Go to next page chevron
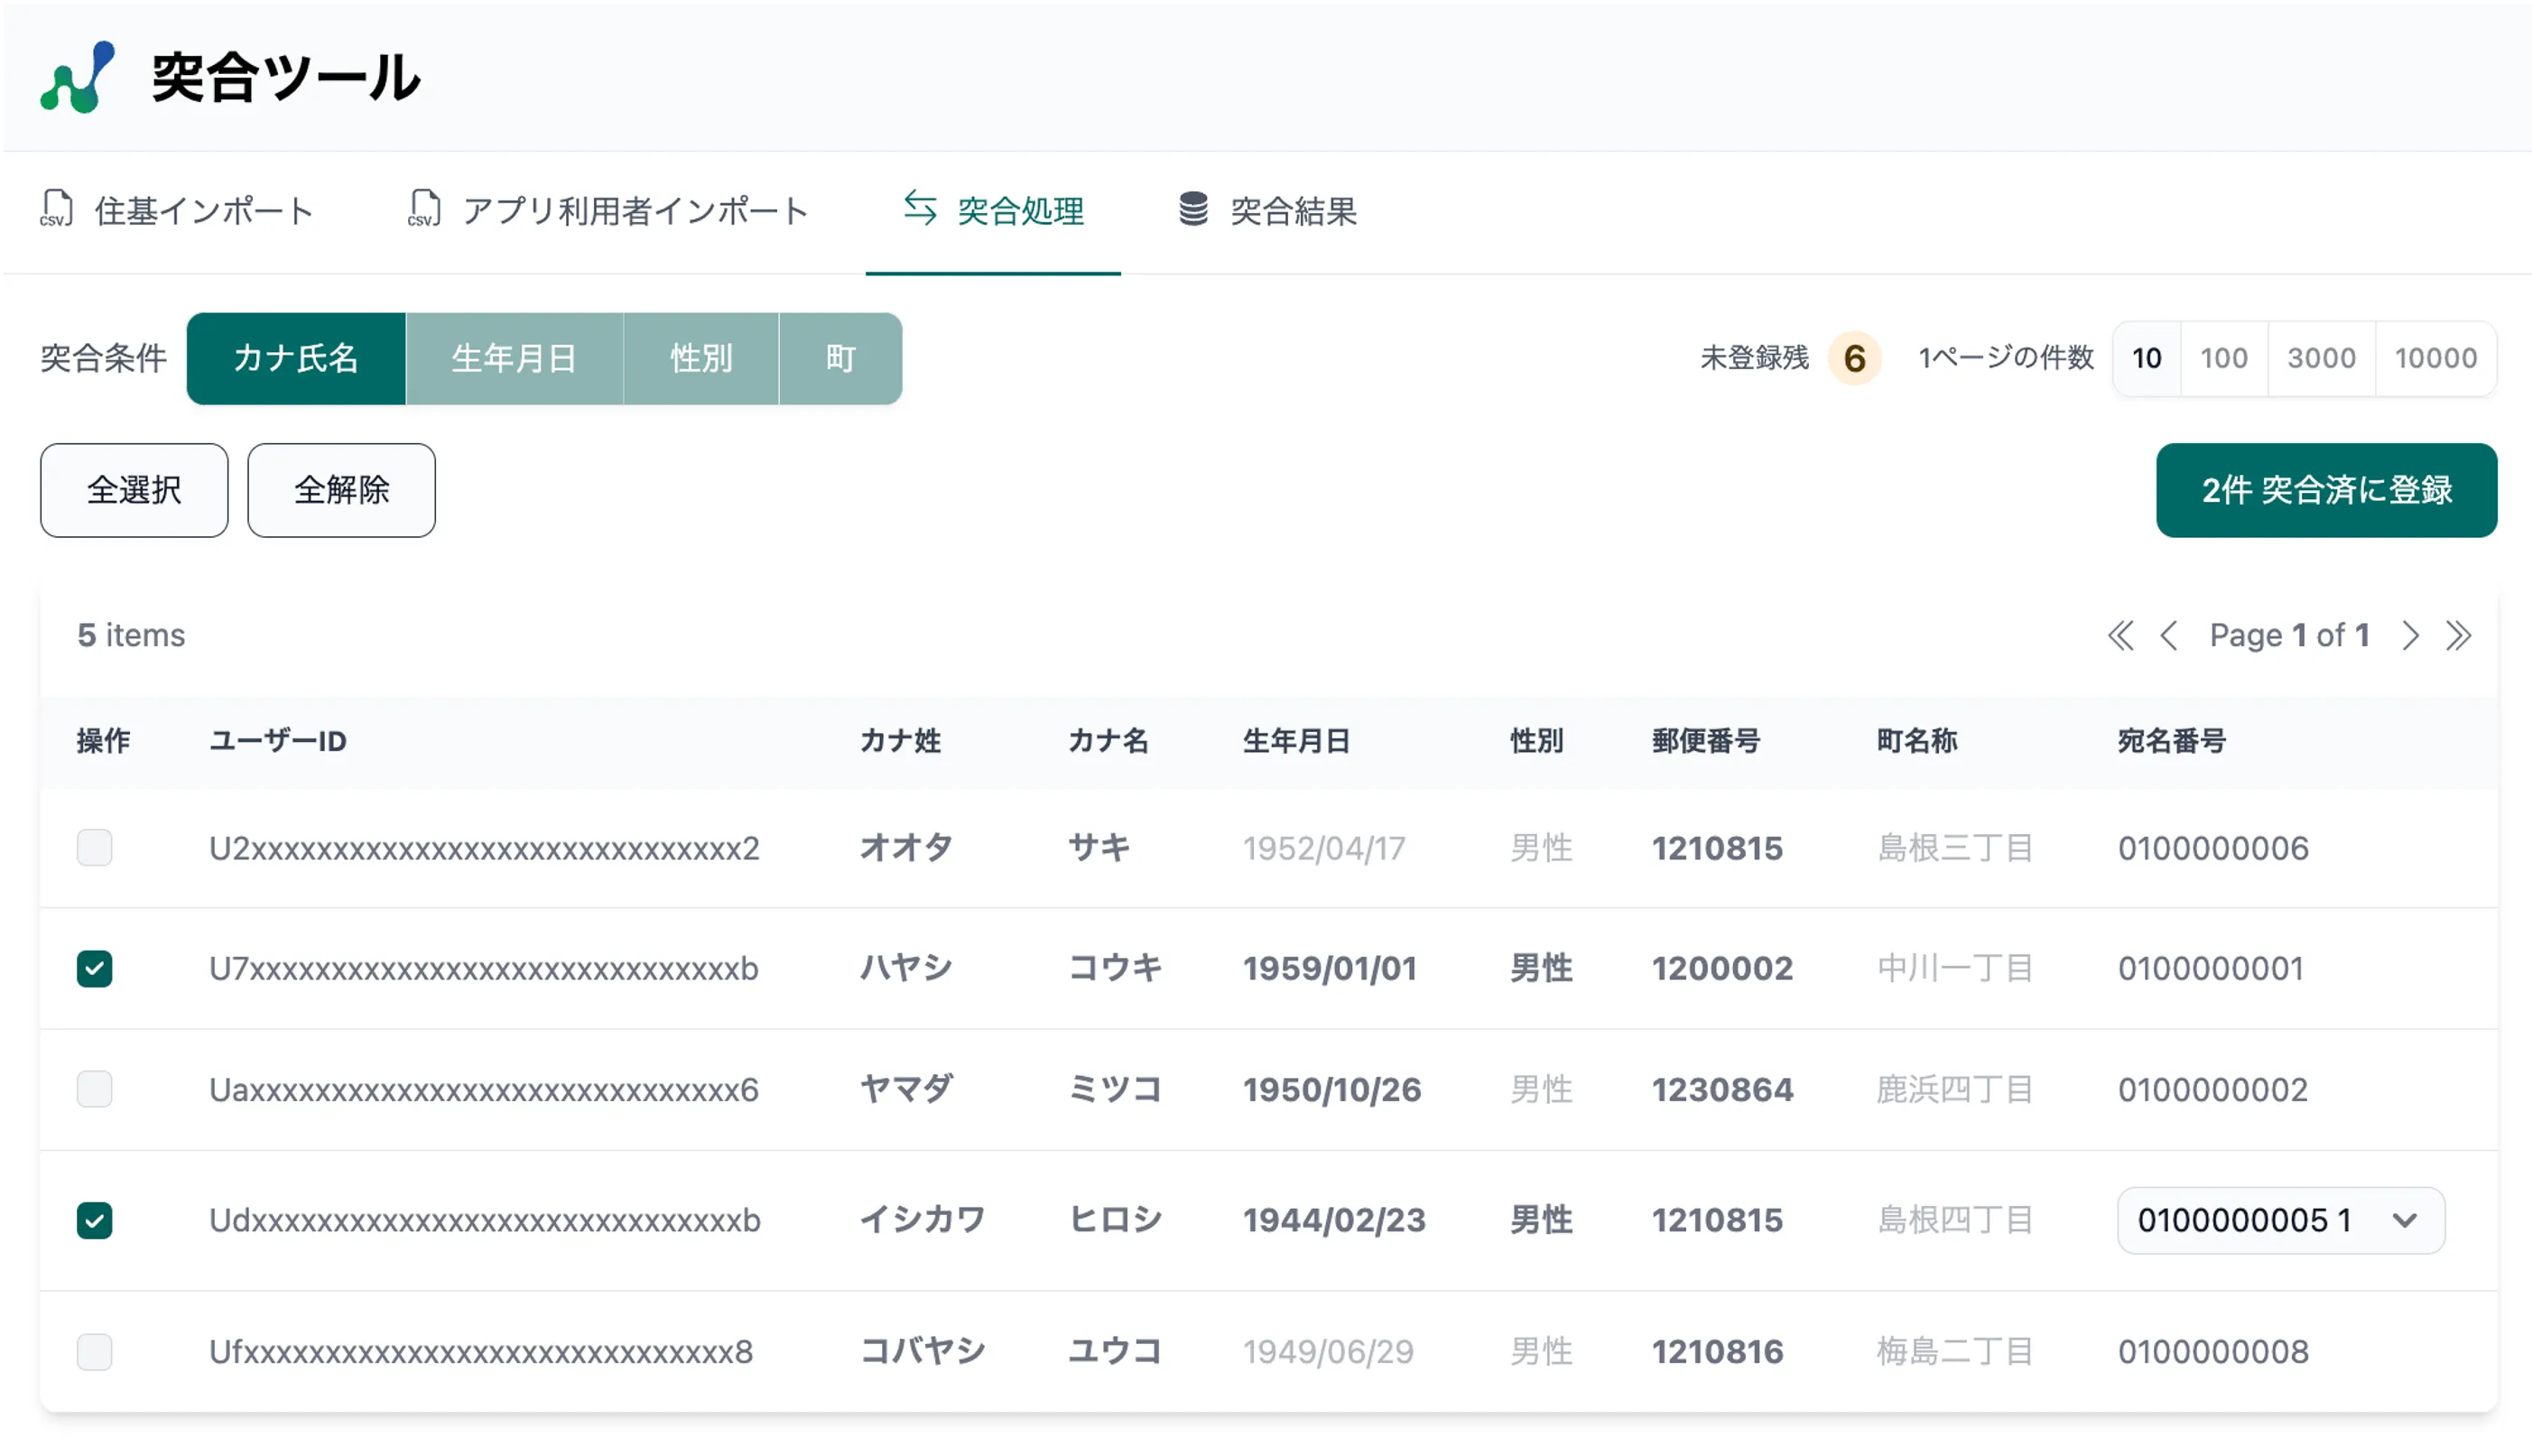Image resolution: width=2532 pixels, height=1456 pixels. [x=2410, y=636]
